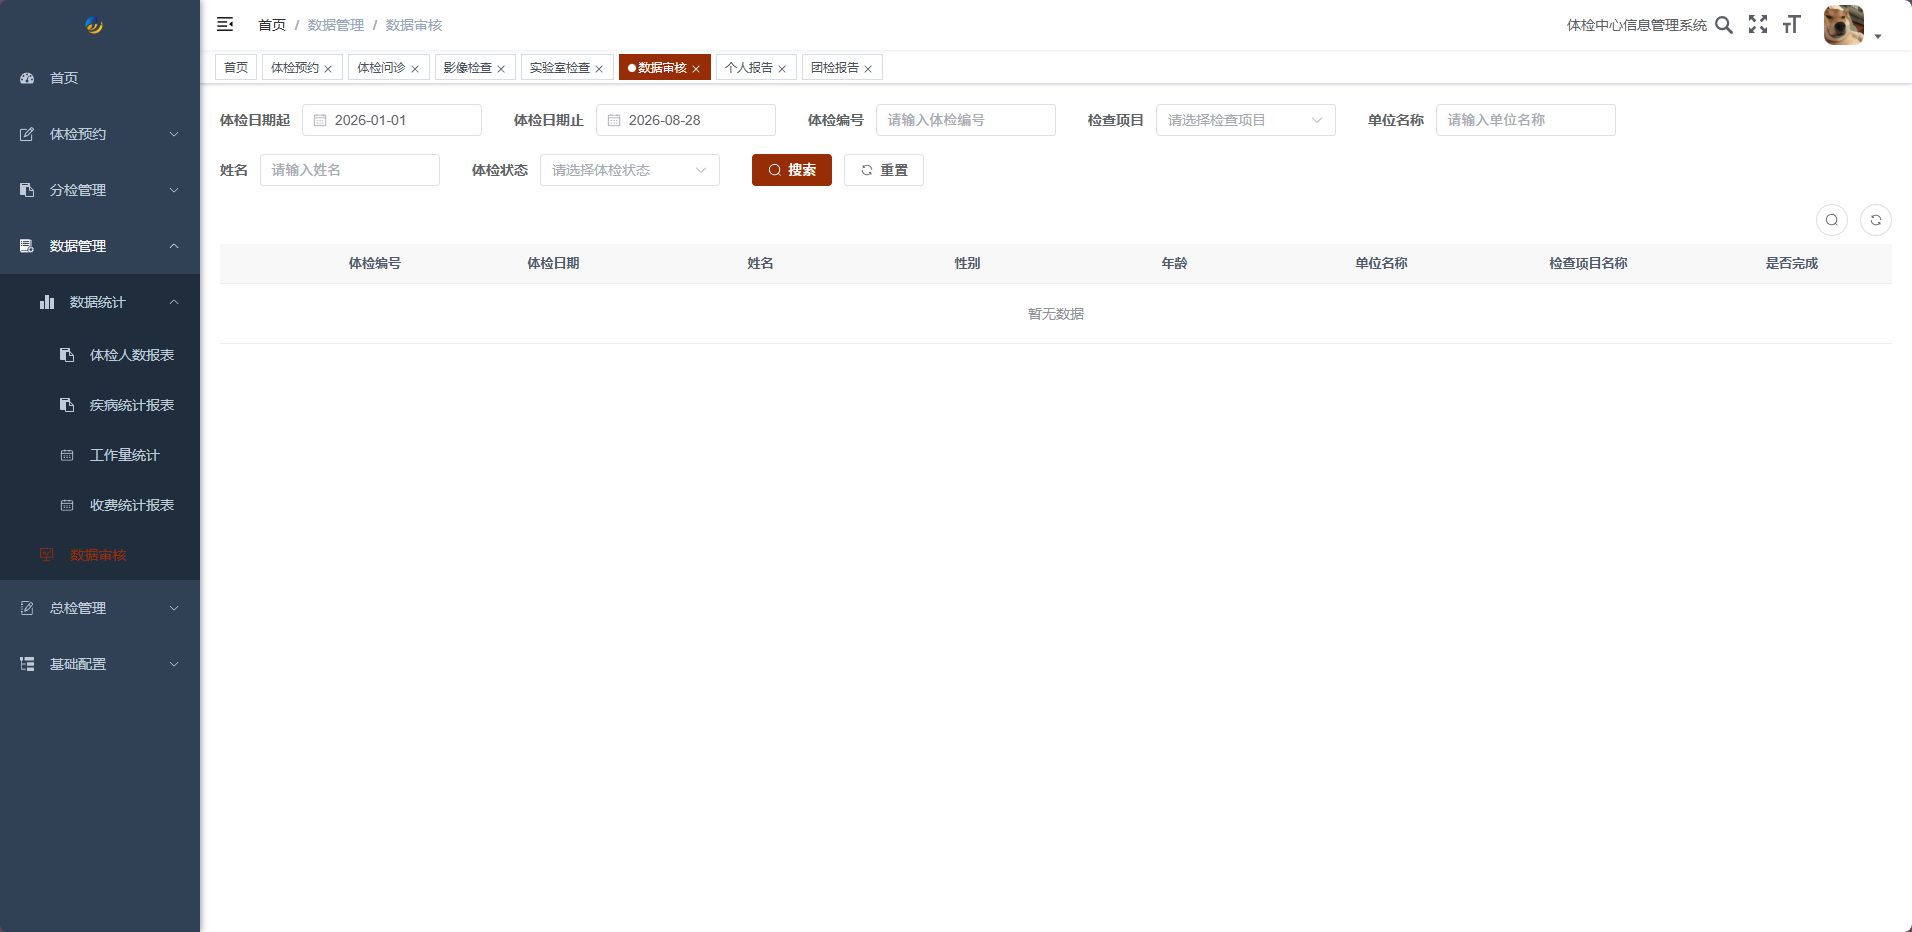Open the font size setting icon

(1791, 25)
